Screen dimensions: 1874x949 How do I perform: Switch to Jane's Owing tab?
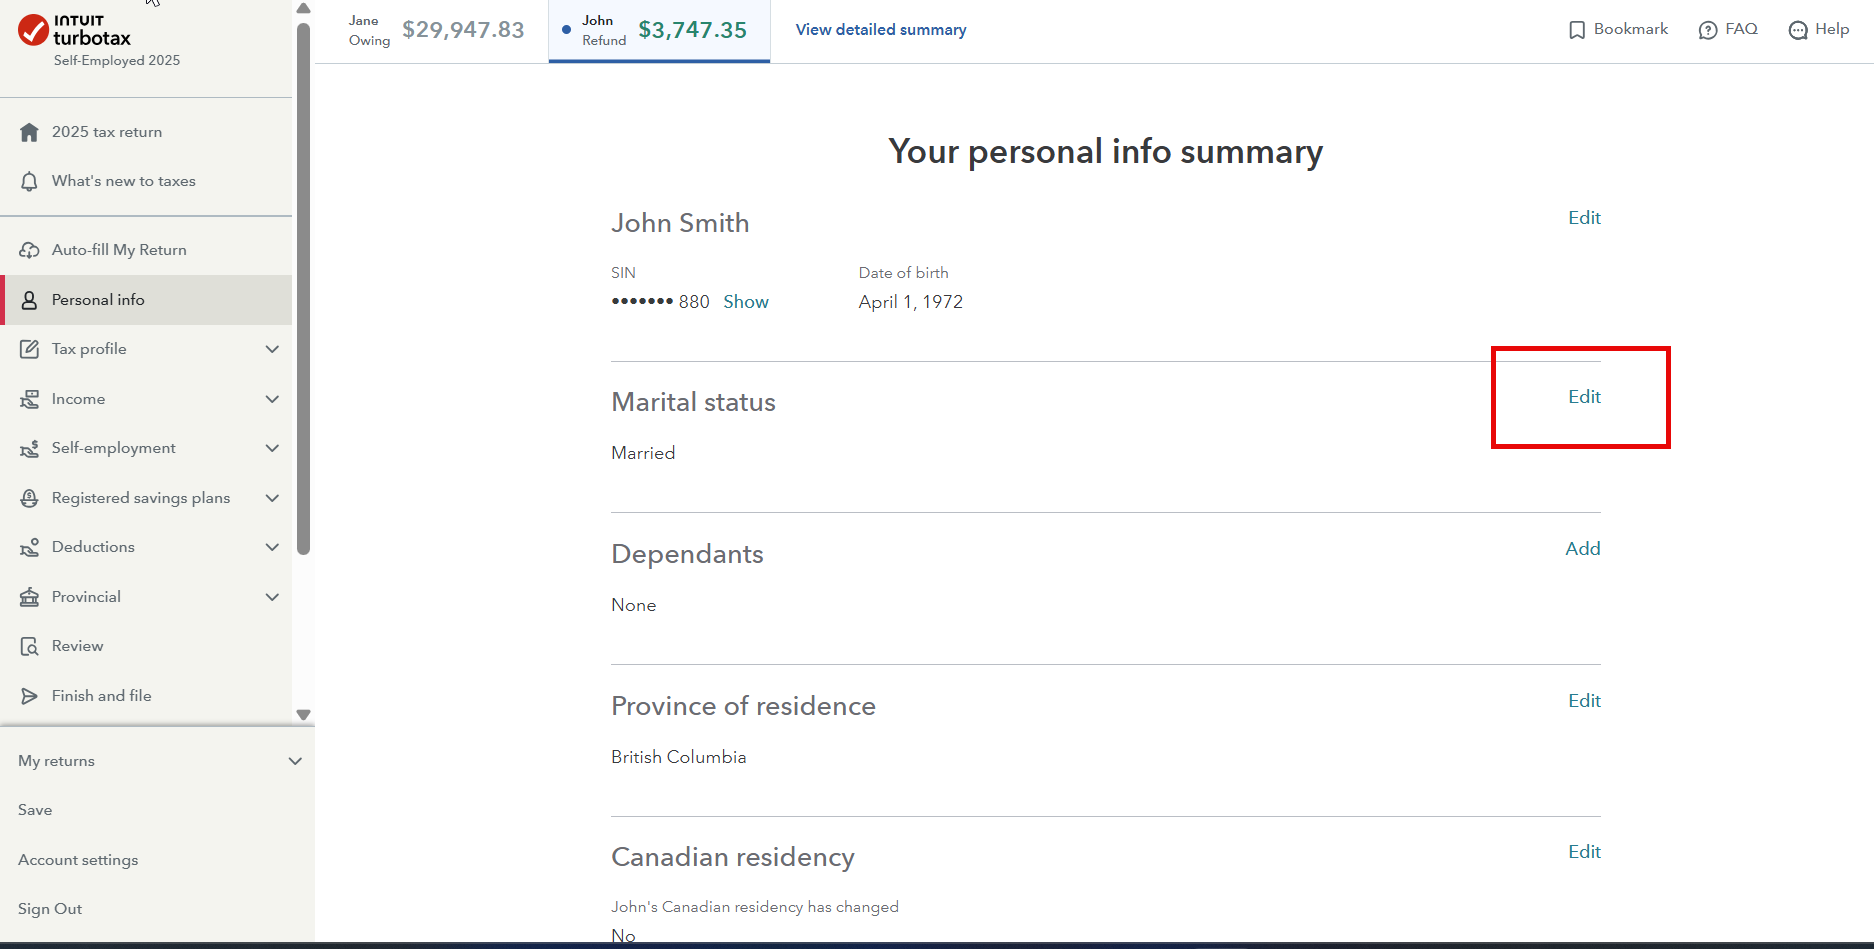436,30
